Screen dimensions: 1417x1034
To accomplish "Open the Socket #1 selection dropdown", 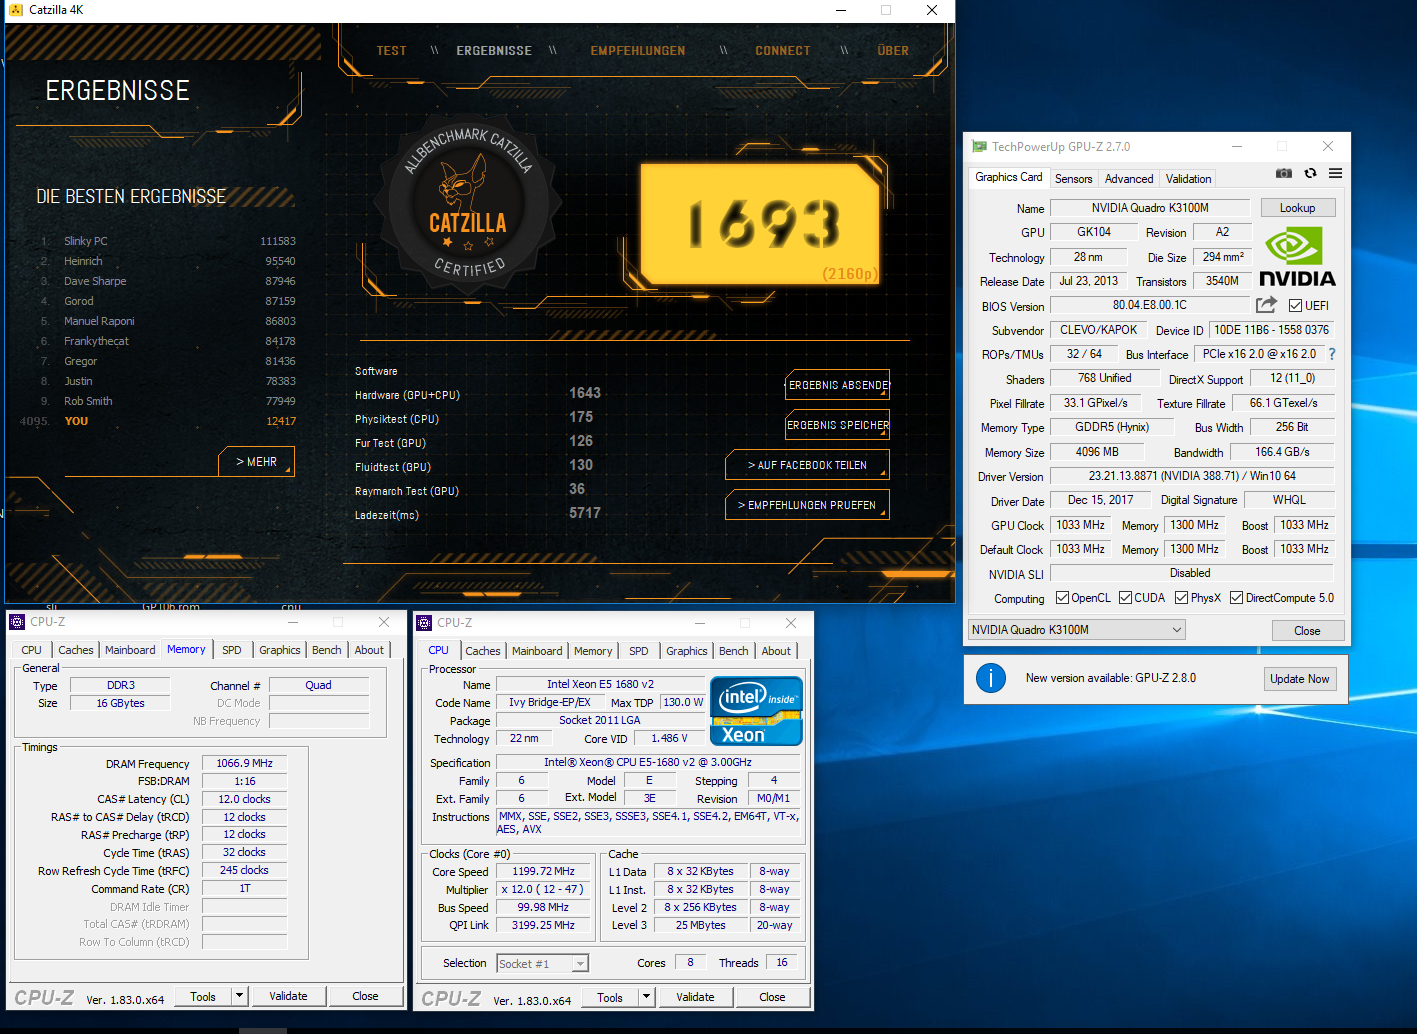I will point(543,964).
